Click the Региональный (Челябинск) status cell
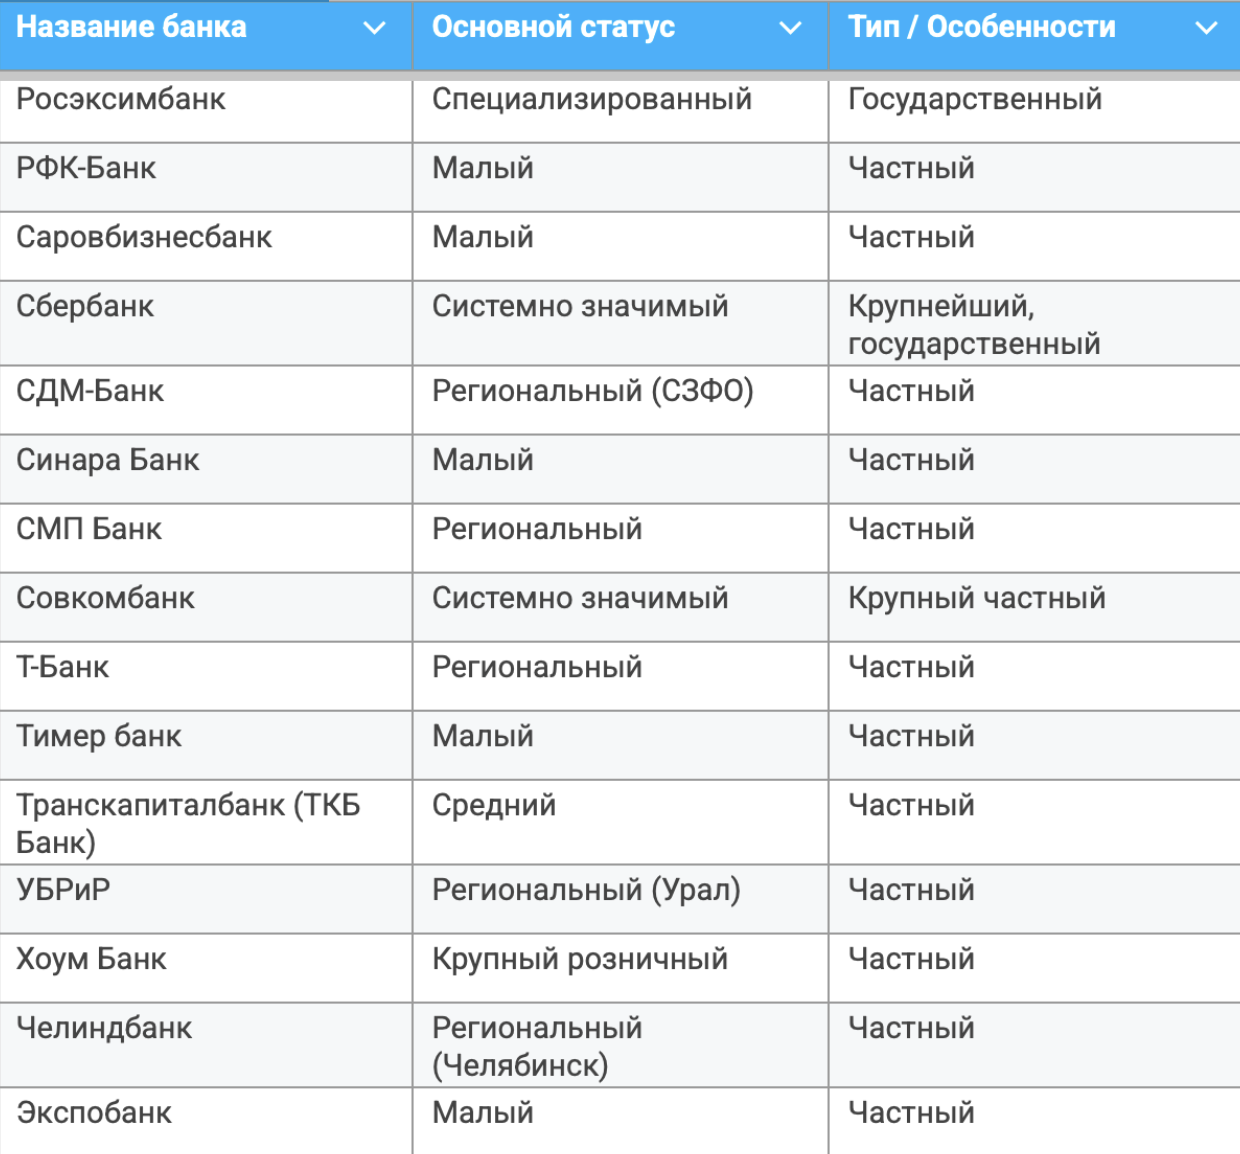Viewport: 1240px width, 1154px height. 537,1046
